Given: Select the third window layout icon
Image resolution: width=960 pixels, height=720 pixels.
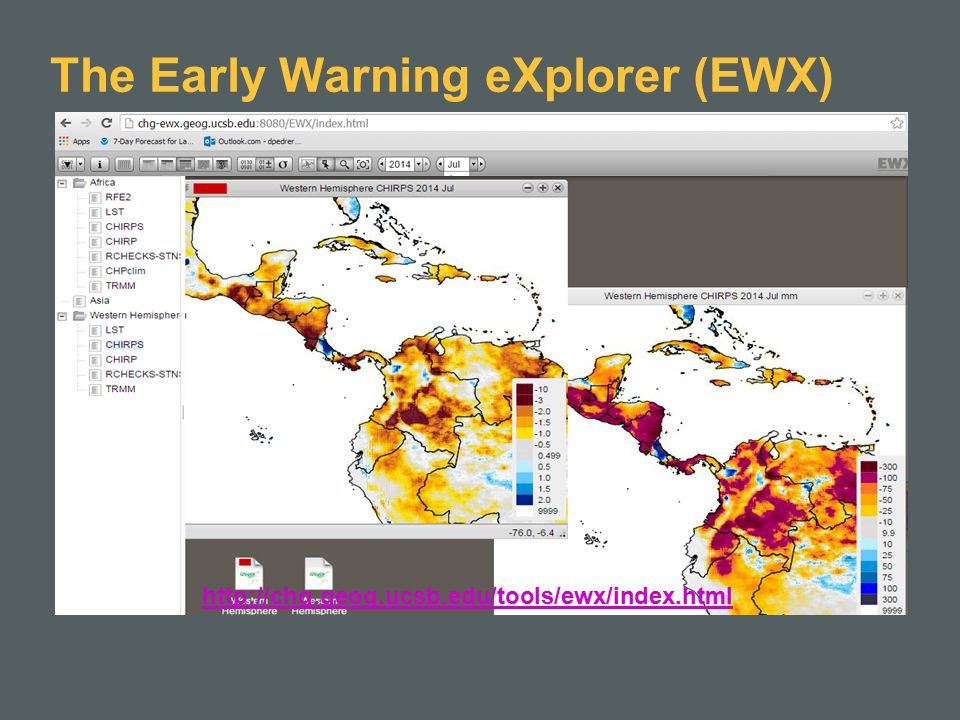Looking at the screenshot, I should 186,164.
